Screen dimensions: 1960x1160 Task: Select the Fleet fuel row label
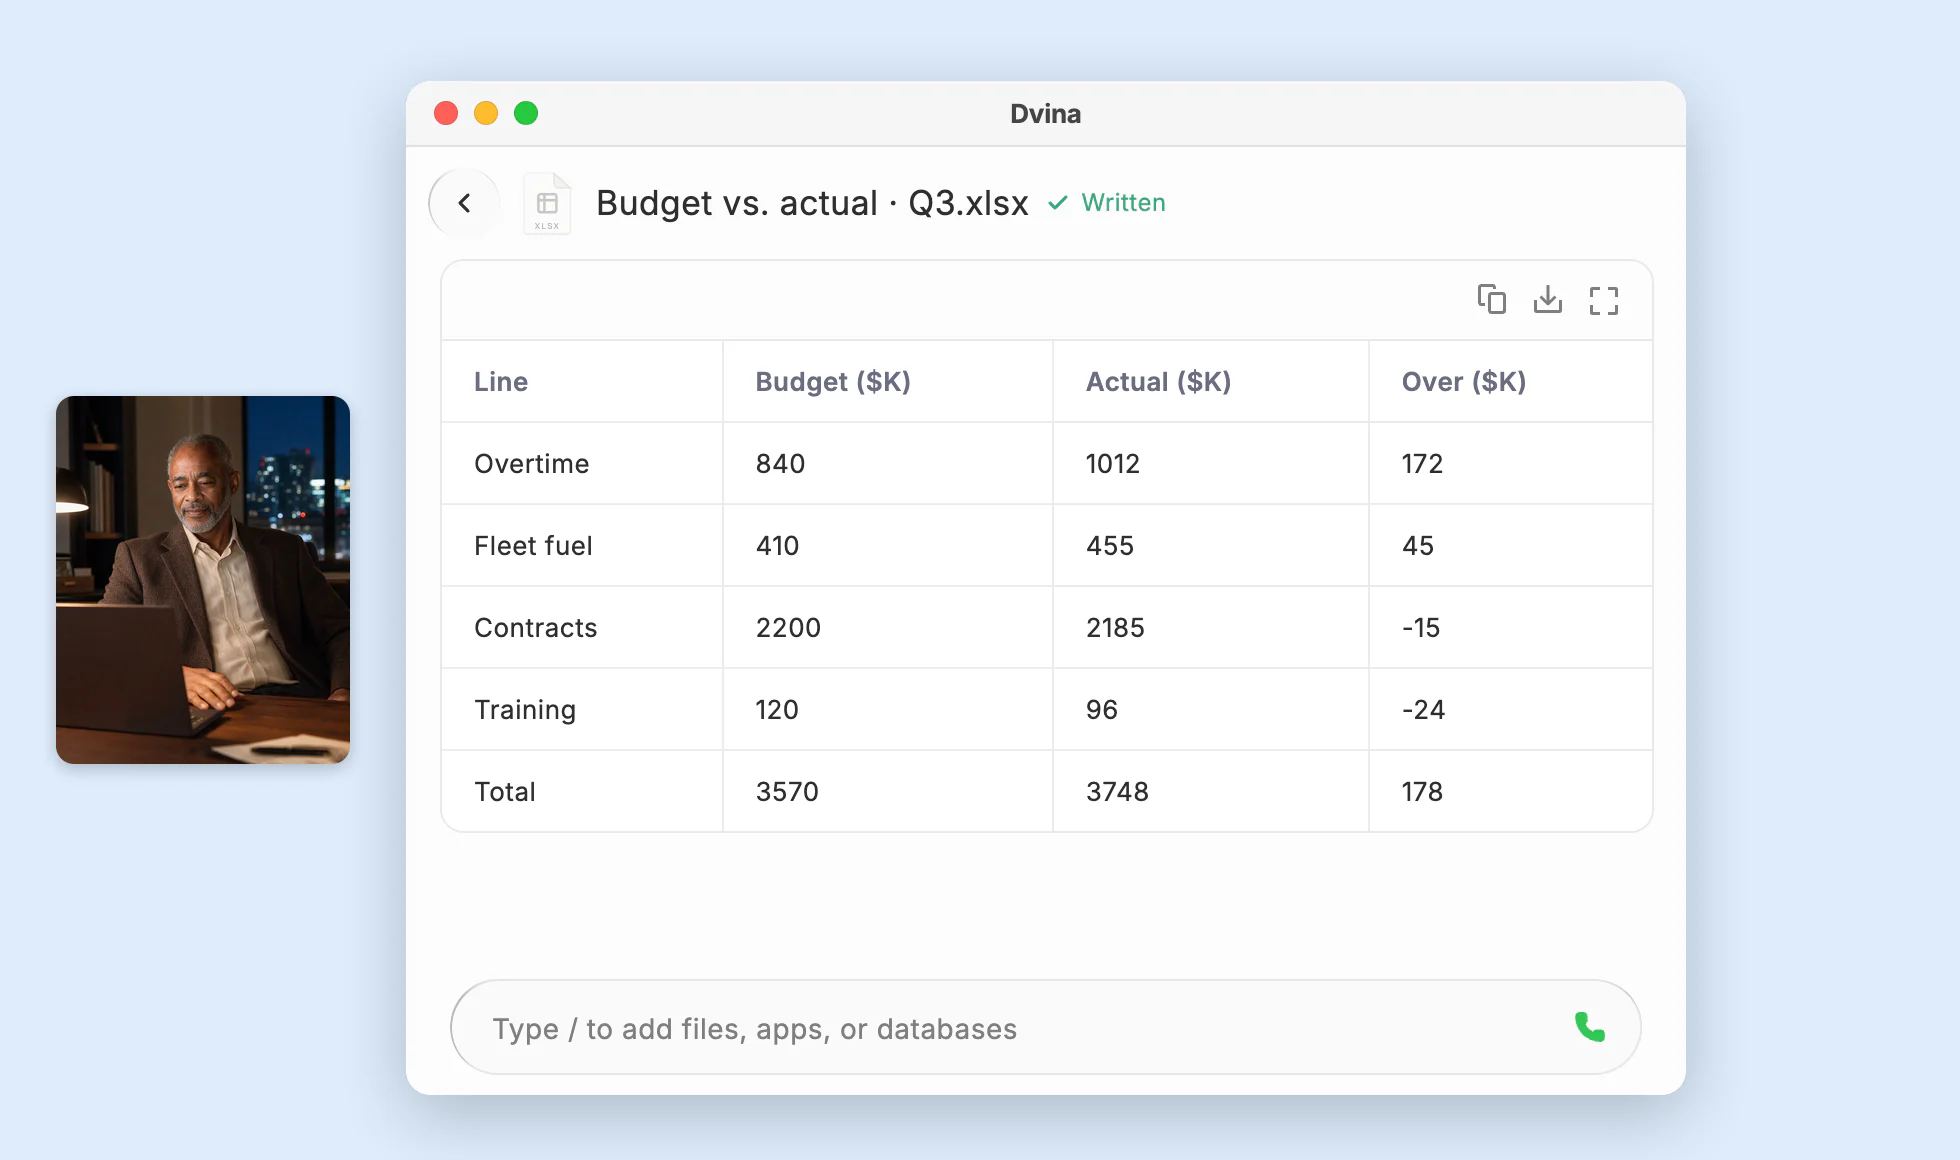[x=533, y=545]
